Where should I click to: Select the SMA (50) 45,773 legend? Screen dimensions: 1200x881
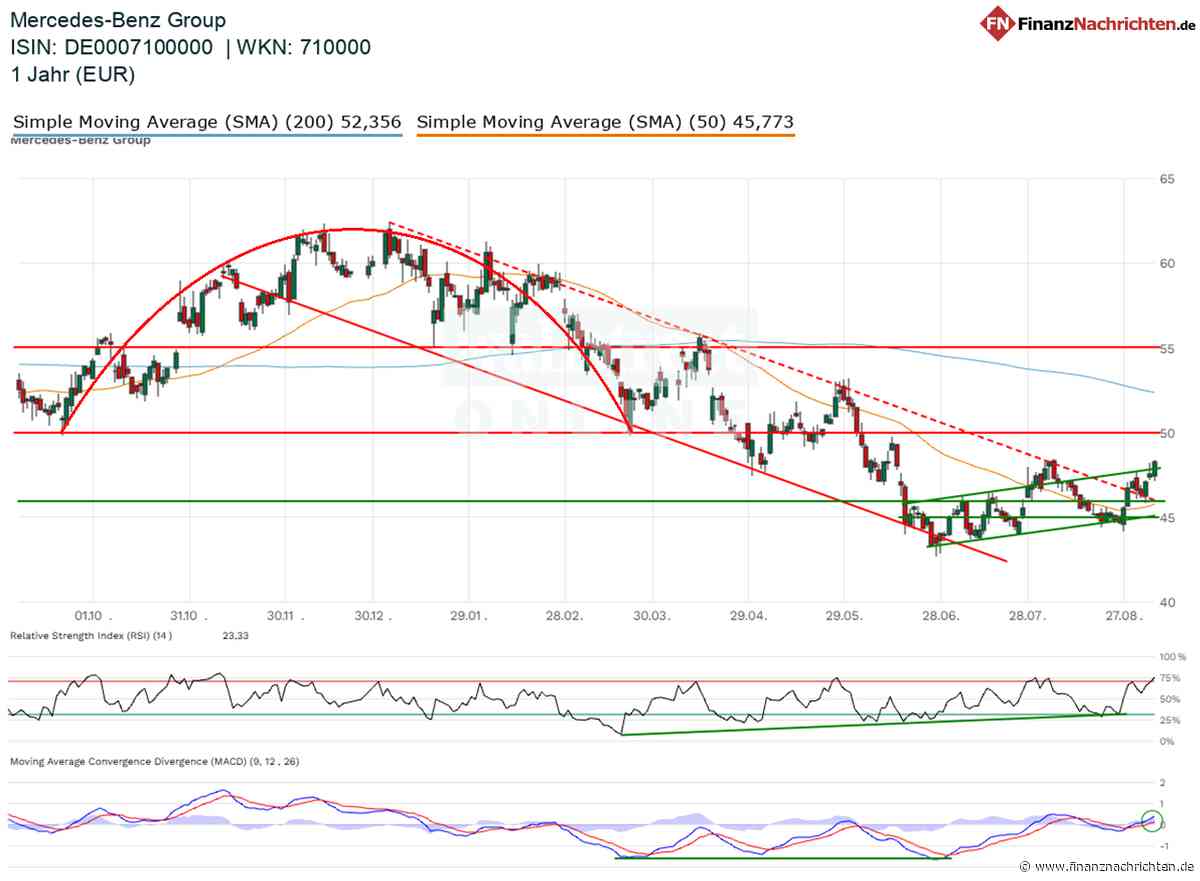(605, 122)
